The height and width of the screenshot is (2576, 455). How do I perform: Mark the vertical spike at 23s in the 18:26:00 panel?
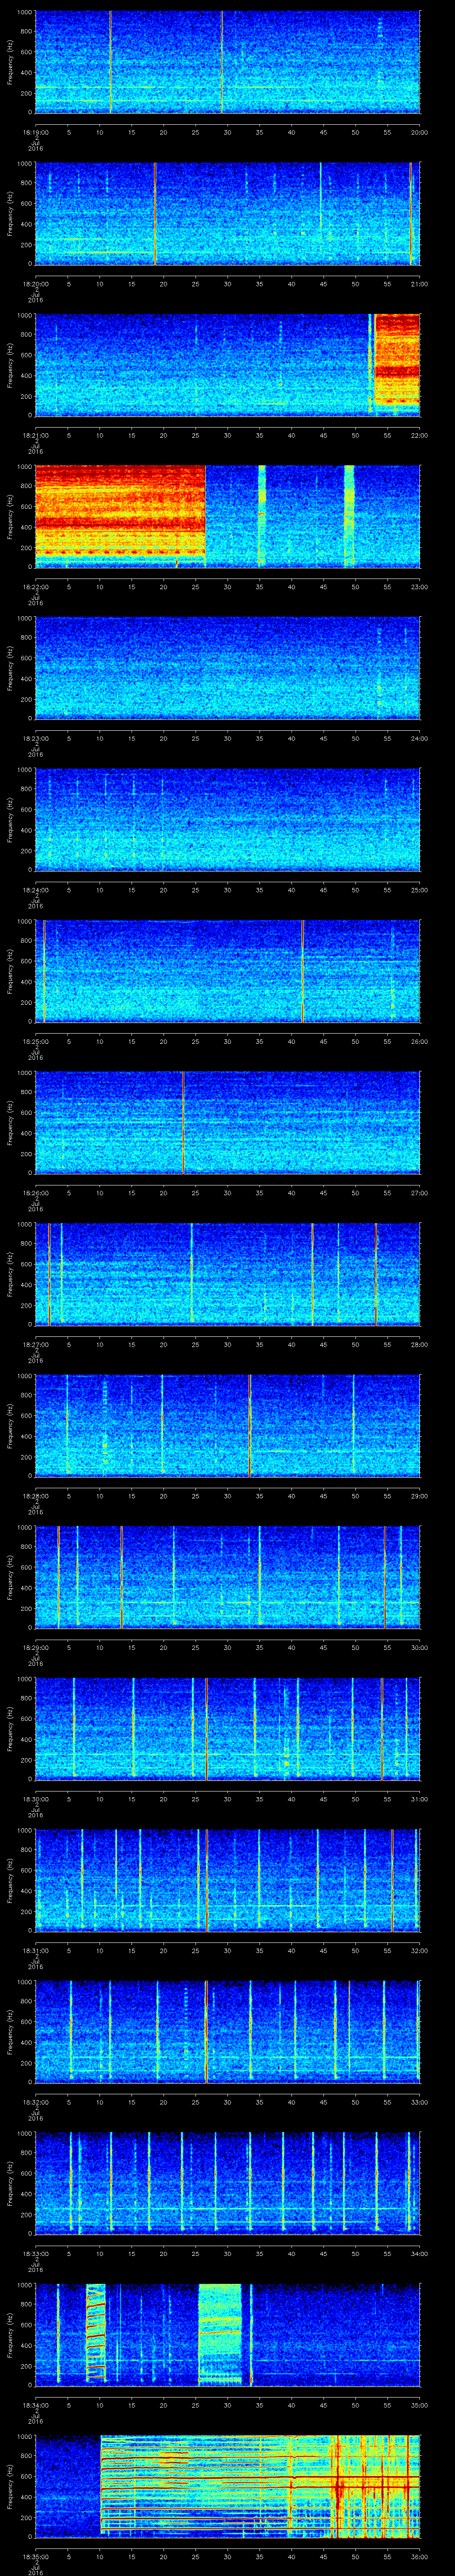coord(183,1121)
